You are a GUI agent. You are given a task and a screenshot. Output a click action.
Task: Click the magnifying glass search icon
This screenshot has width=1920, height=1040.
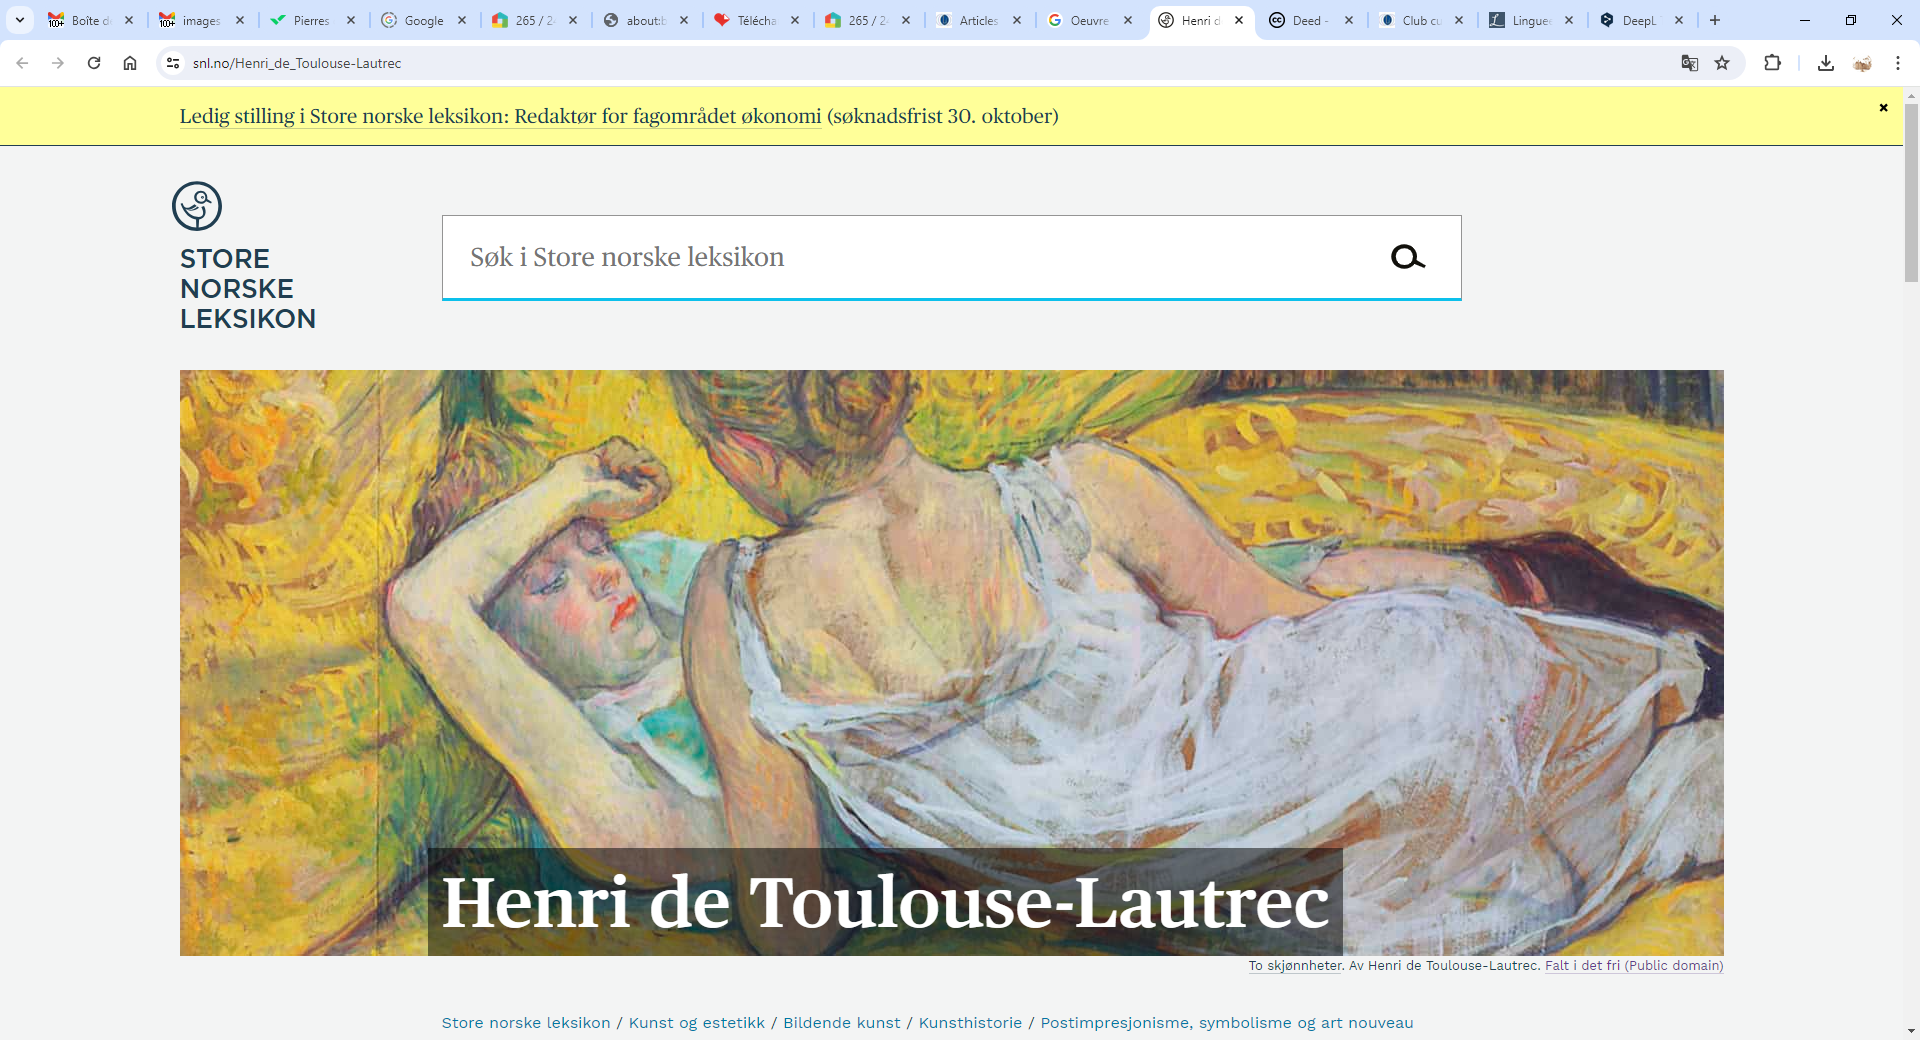coord(1407,258)
